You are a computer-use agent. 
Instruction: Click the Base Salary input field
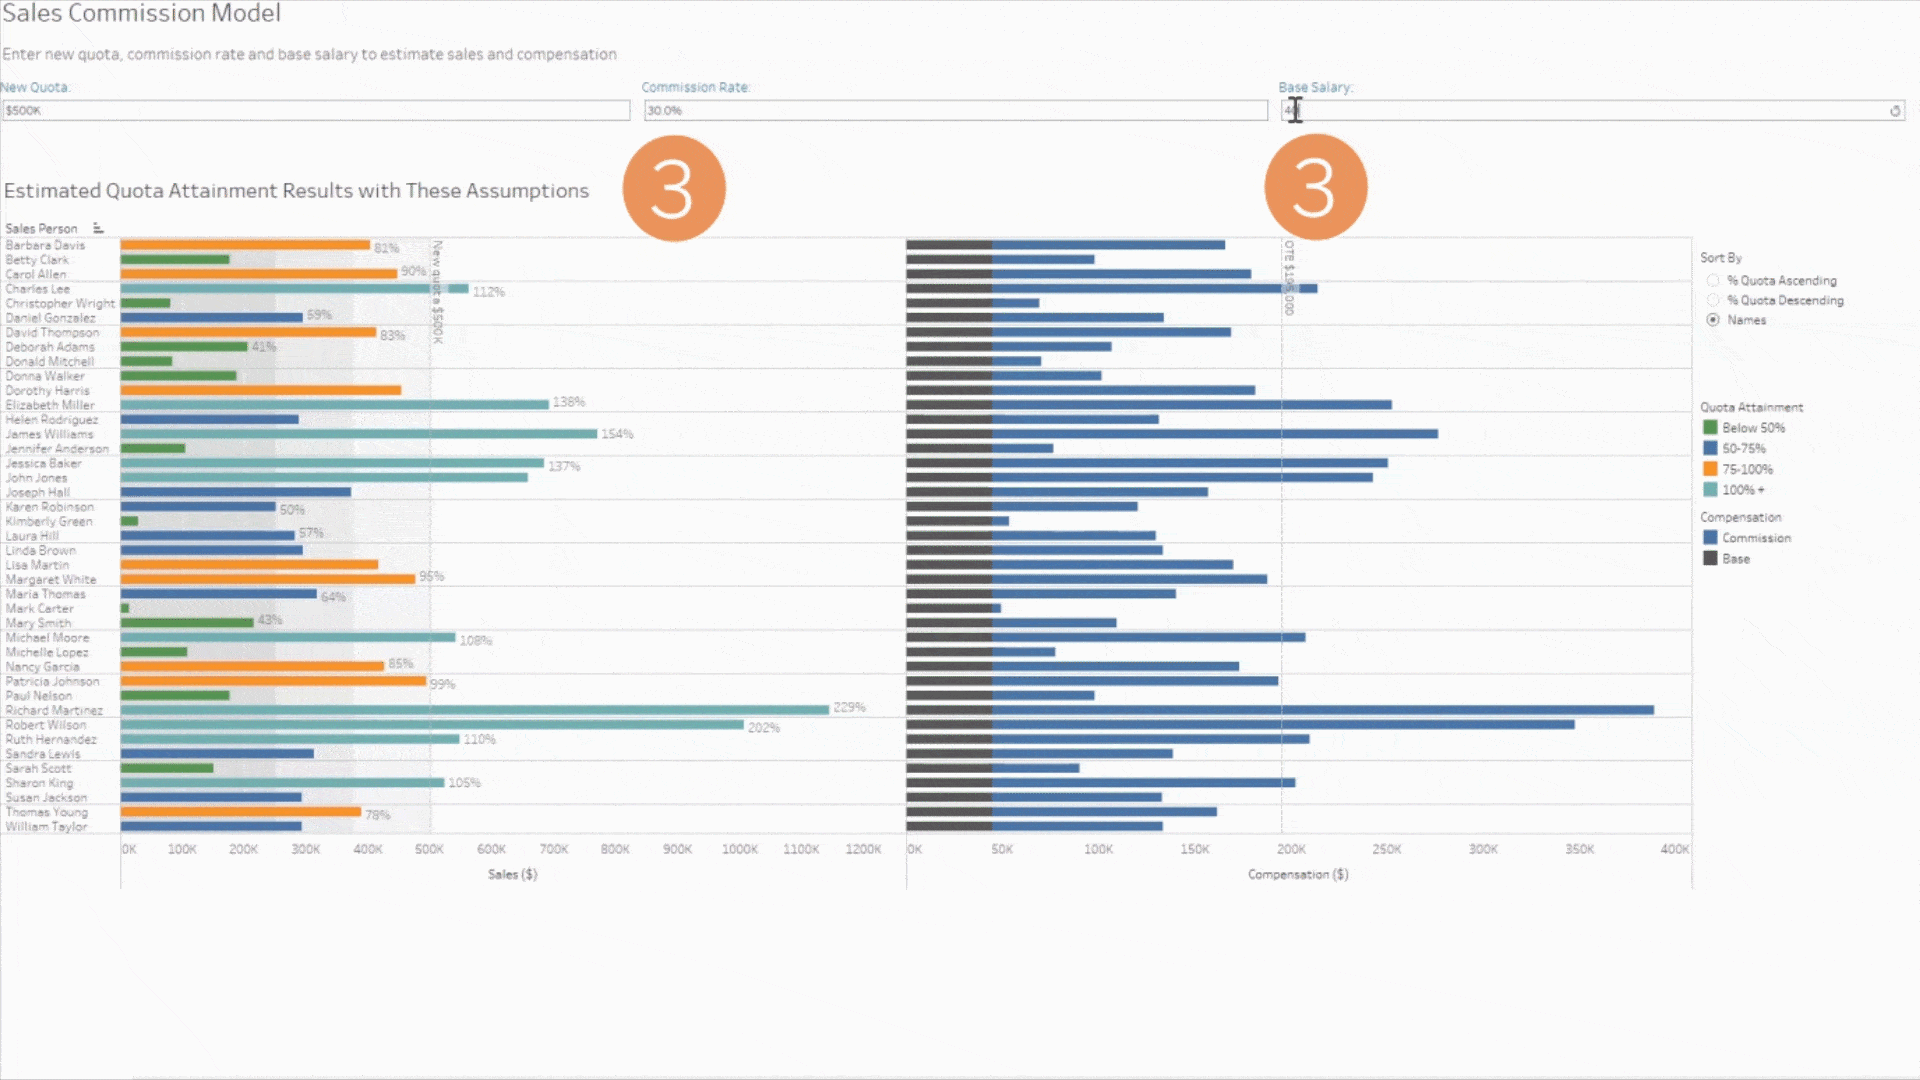pos(1592,109)
